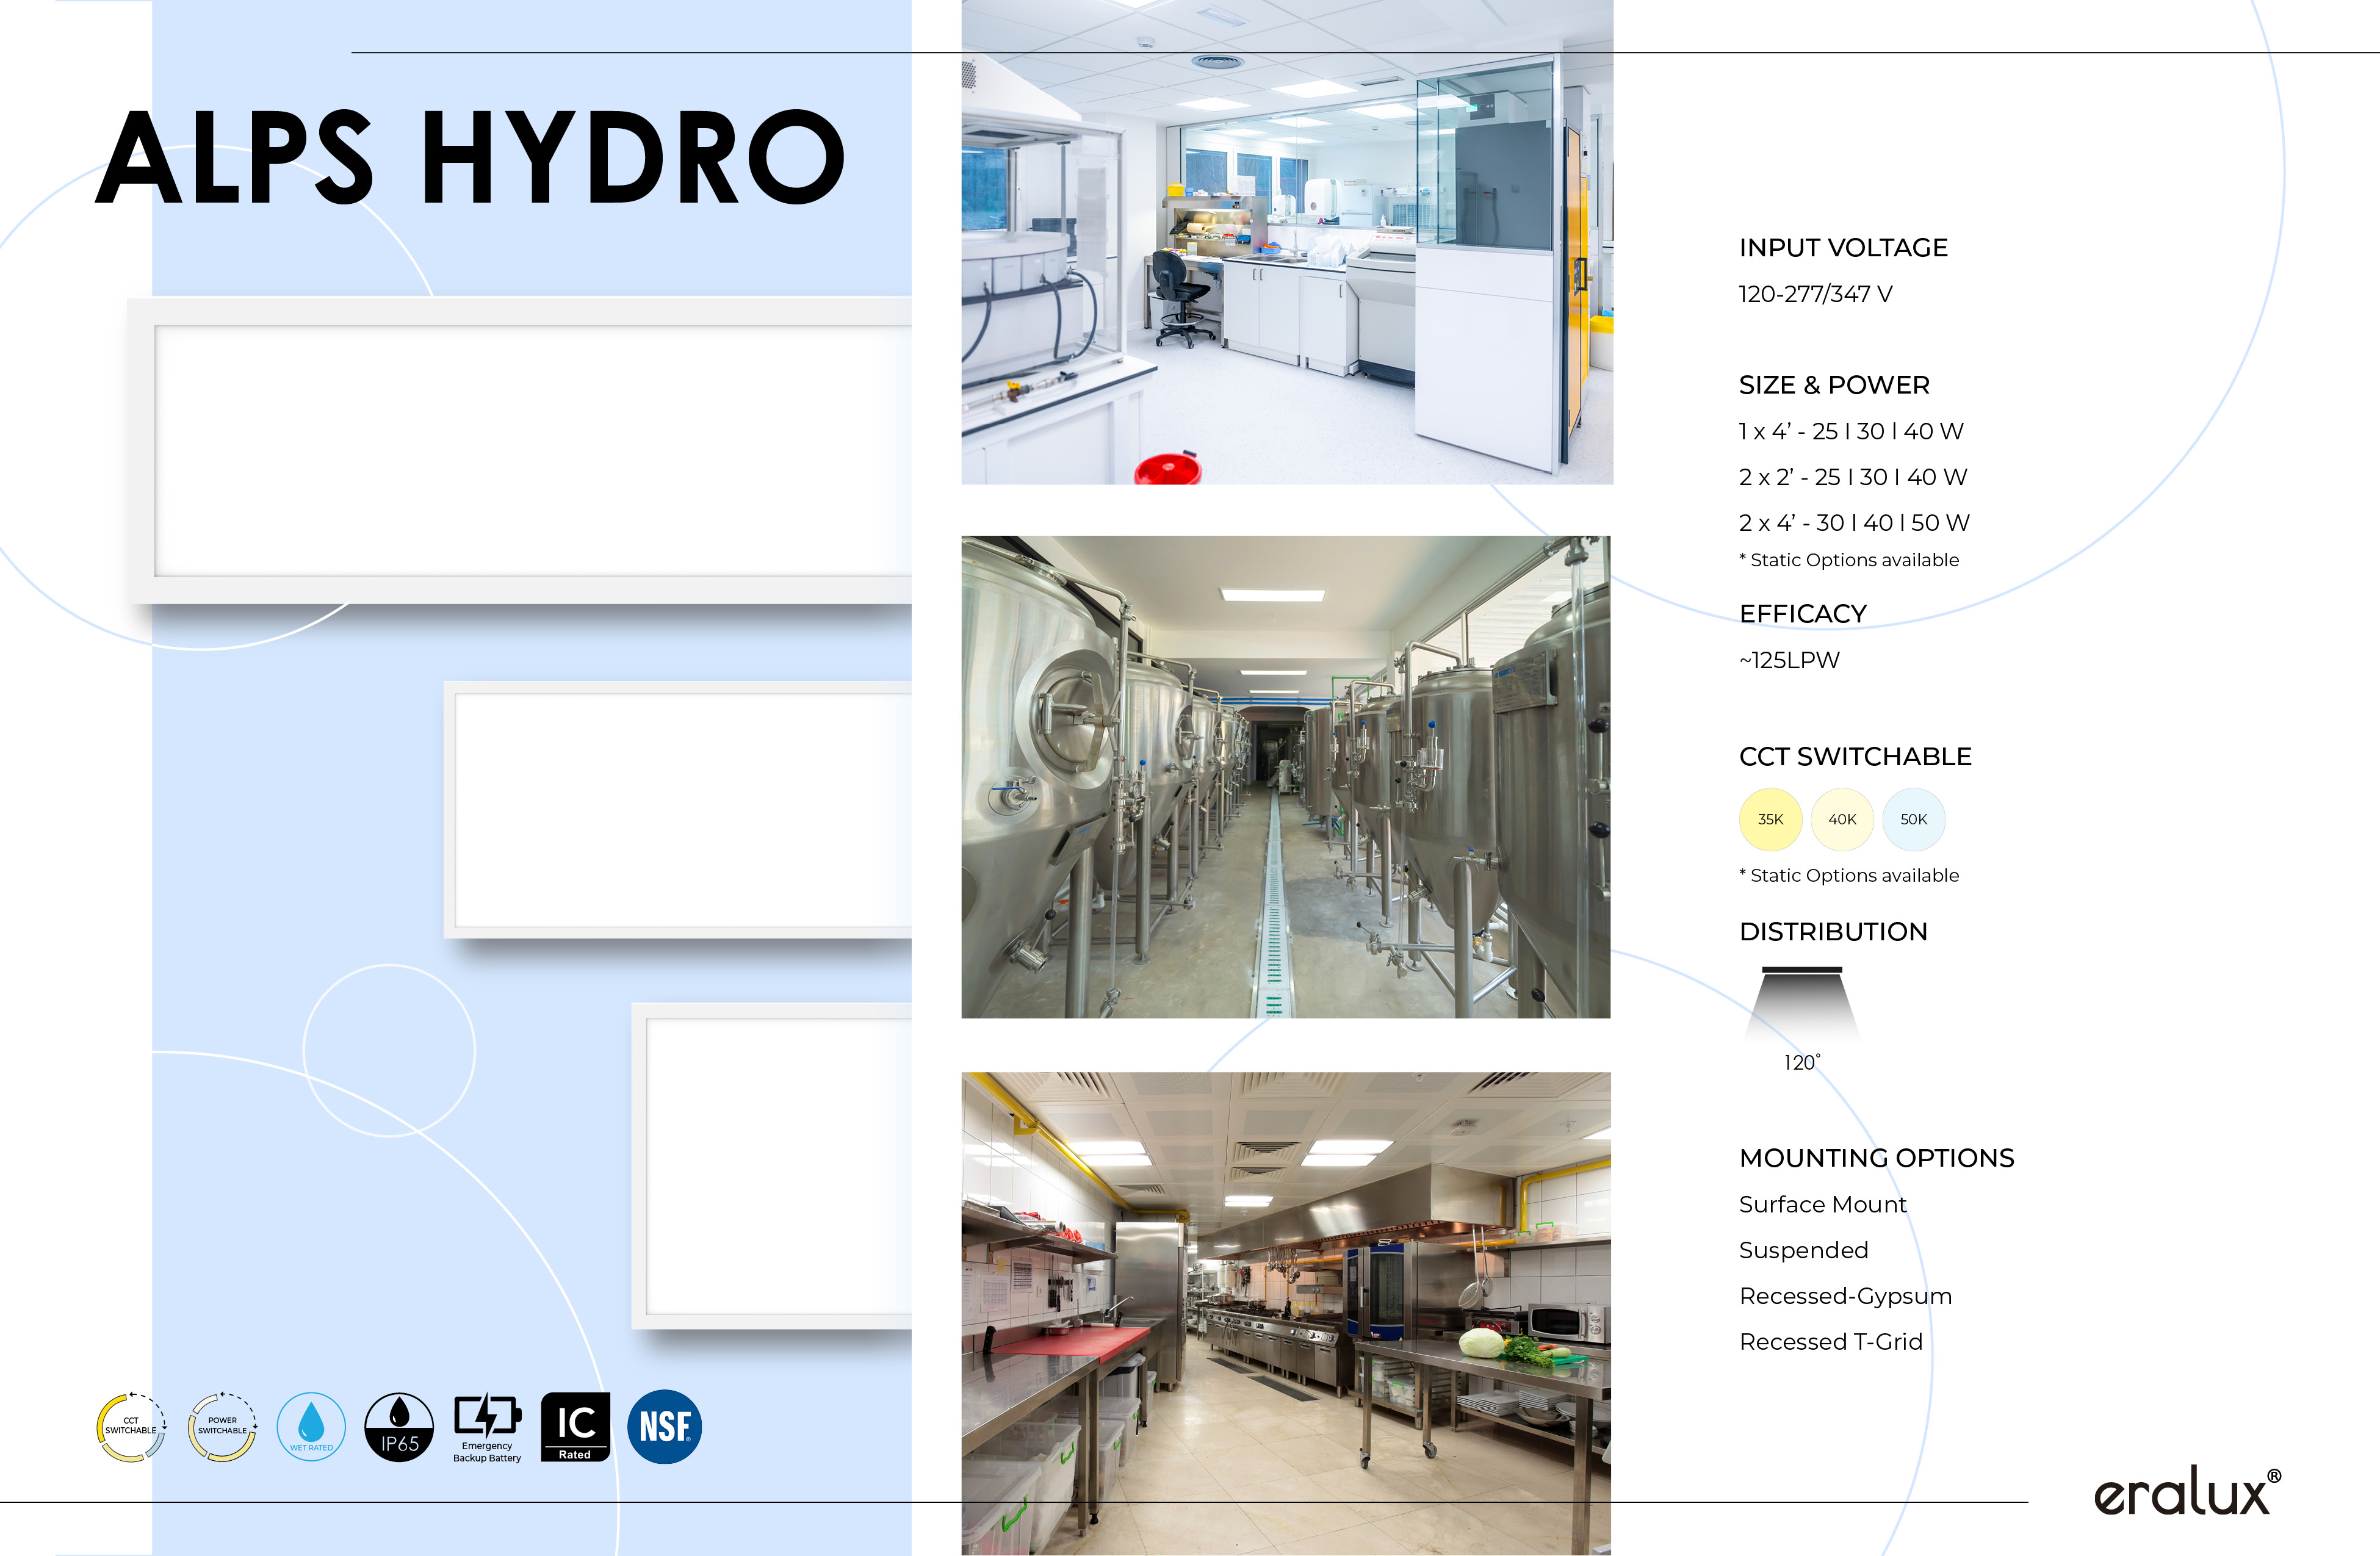Screen dimensions: 2380x1556
Task: Click the Emergency Backup Battery icon
Action: point(487,1428)
